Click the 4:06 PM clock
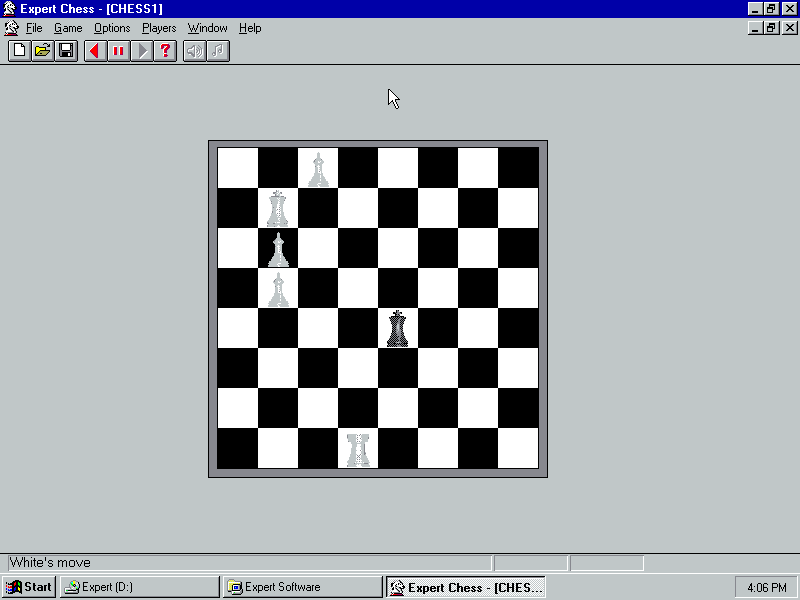Viewport: 800px width, 600px height. (x=766, y=587)
